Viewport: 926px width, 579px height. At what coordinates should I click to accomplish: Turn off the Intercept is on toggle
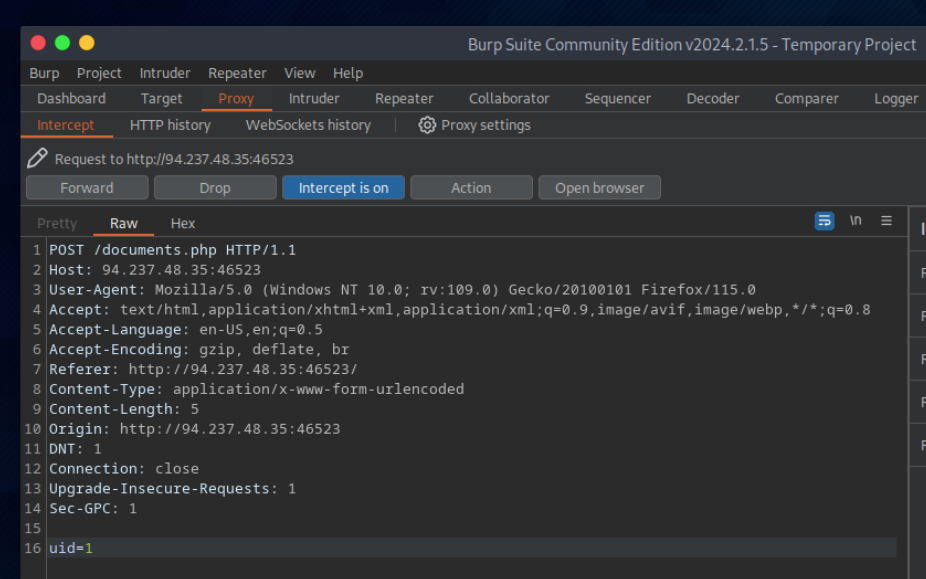[343, 188]
